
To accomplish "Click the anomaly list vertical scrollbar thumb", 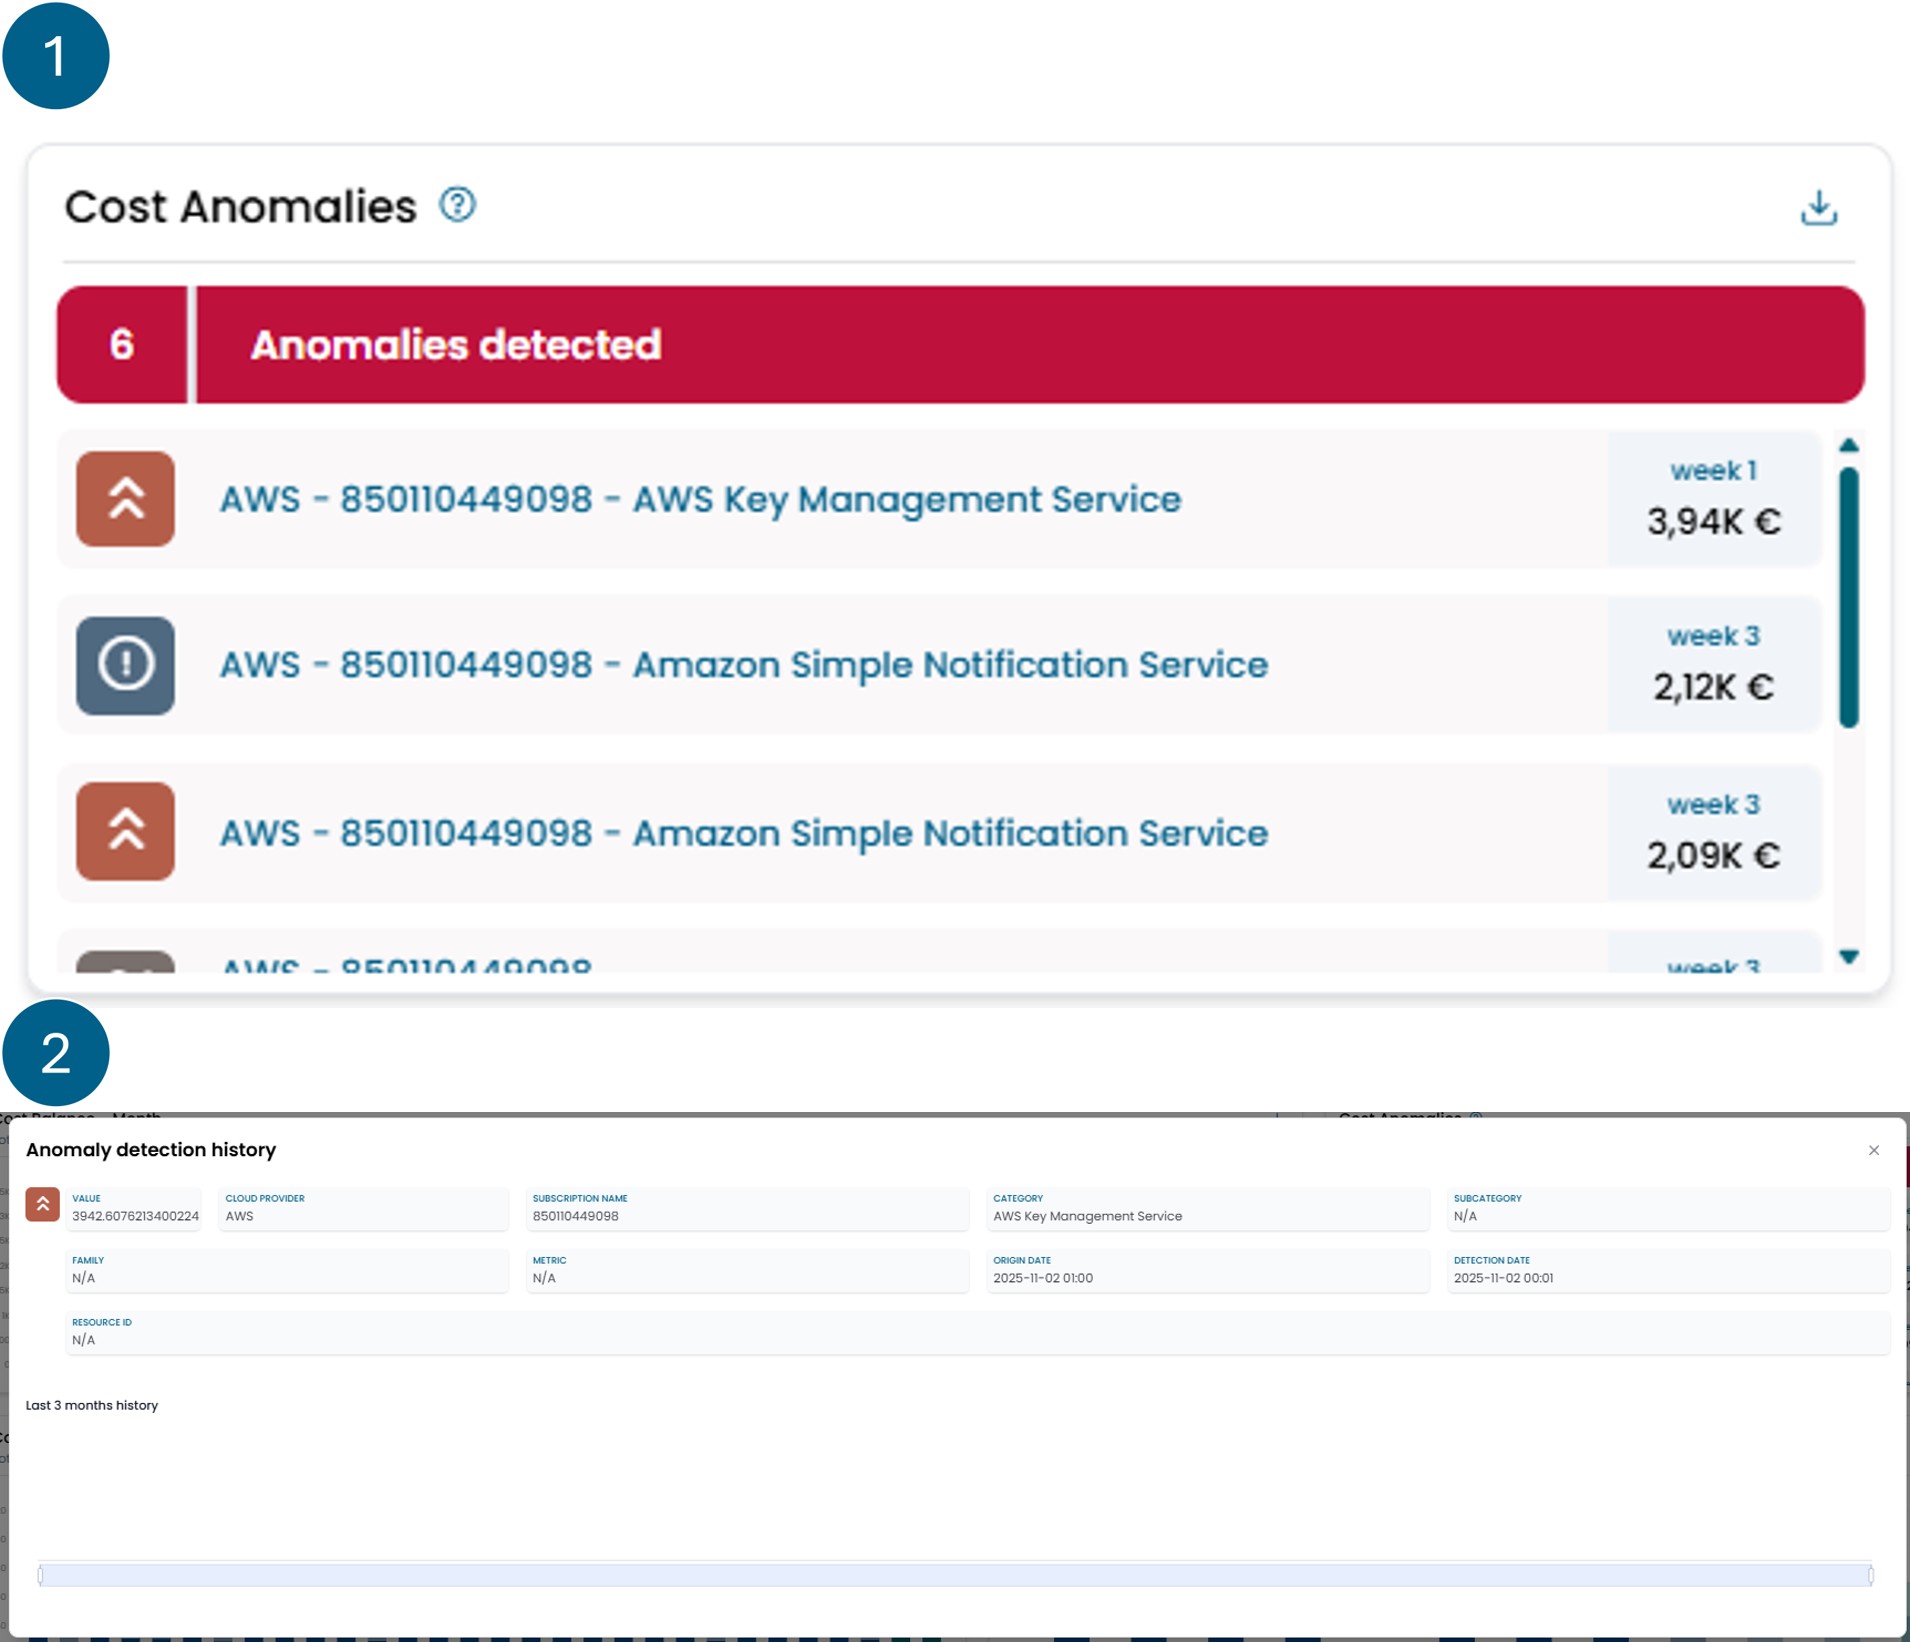I will (1848, 596).
